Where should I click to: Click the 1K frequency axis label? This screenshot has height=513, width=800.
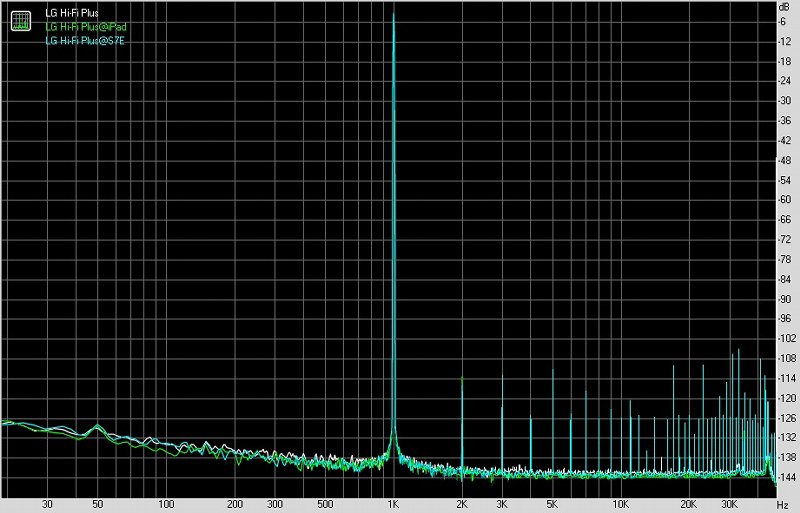(x=393, y=504)
